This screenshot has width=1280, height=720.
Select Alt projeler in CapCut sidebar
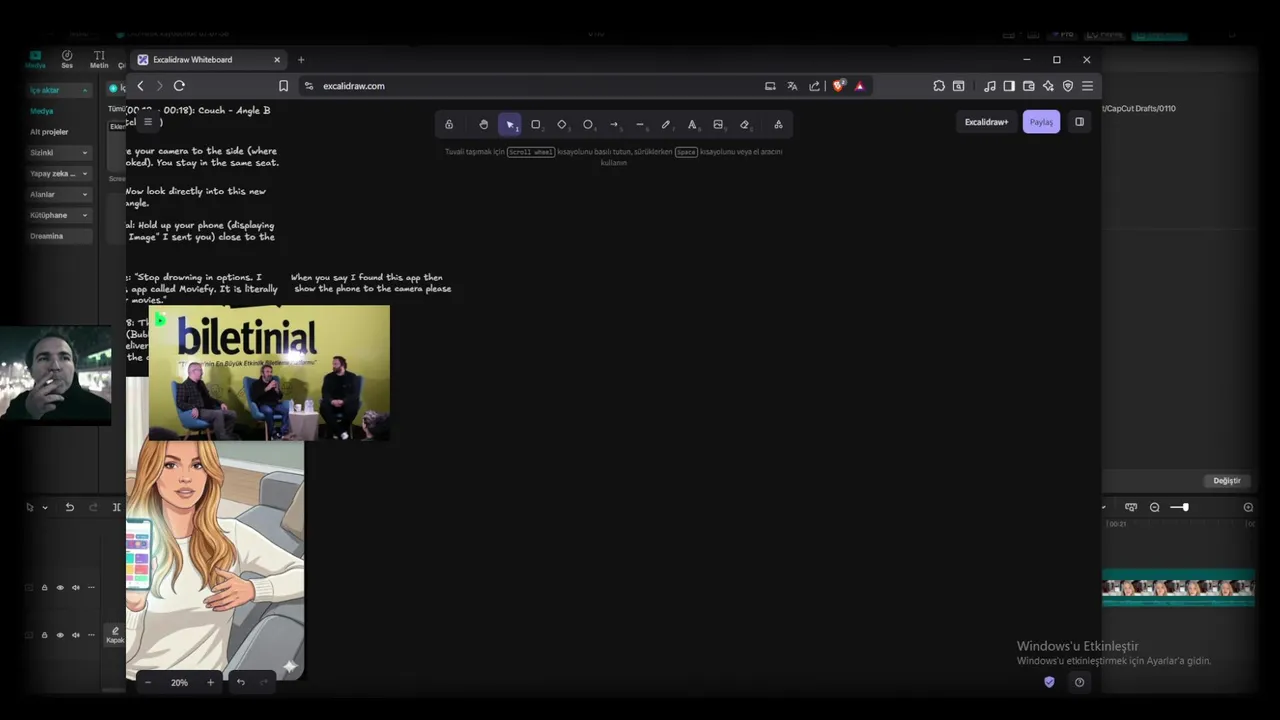pyautogui.click(x=49, y=132)
